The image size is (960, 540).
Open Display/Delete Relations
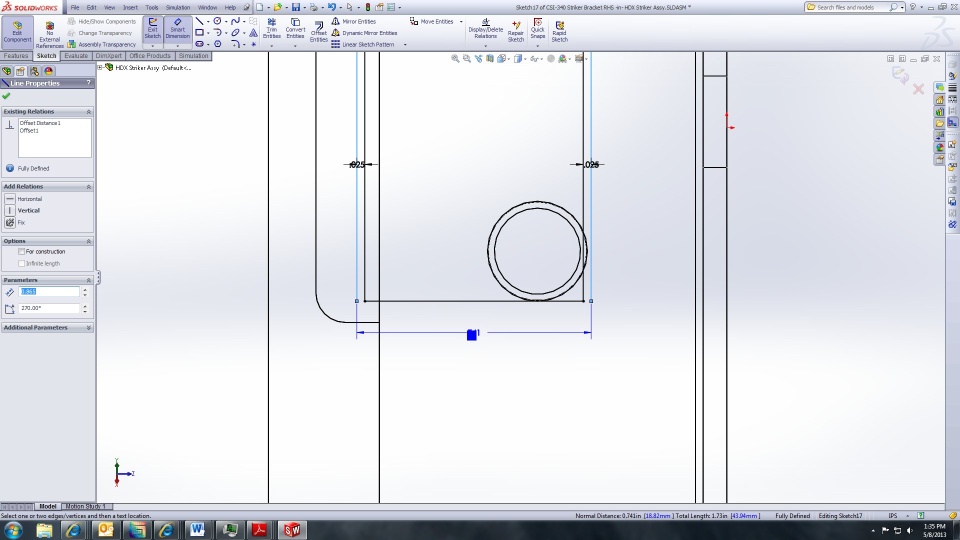(x=486, y=29)
